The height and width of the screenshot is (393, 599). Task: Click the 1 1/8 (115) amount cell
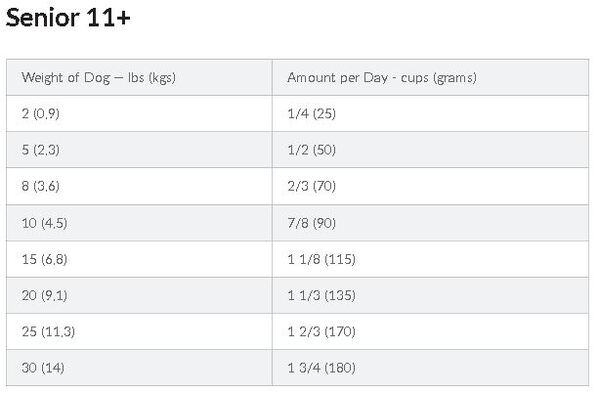pos(431,259)
